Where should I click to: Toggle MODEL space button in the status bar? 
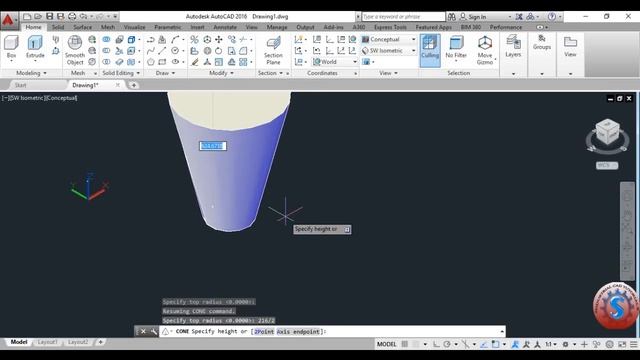387,344
